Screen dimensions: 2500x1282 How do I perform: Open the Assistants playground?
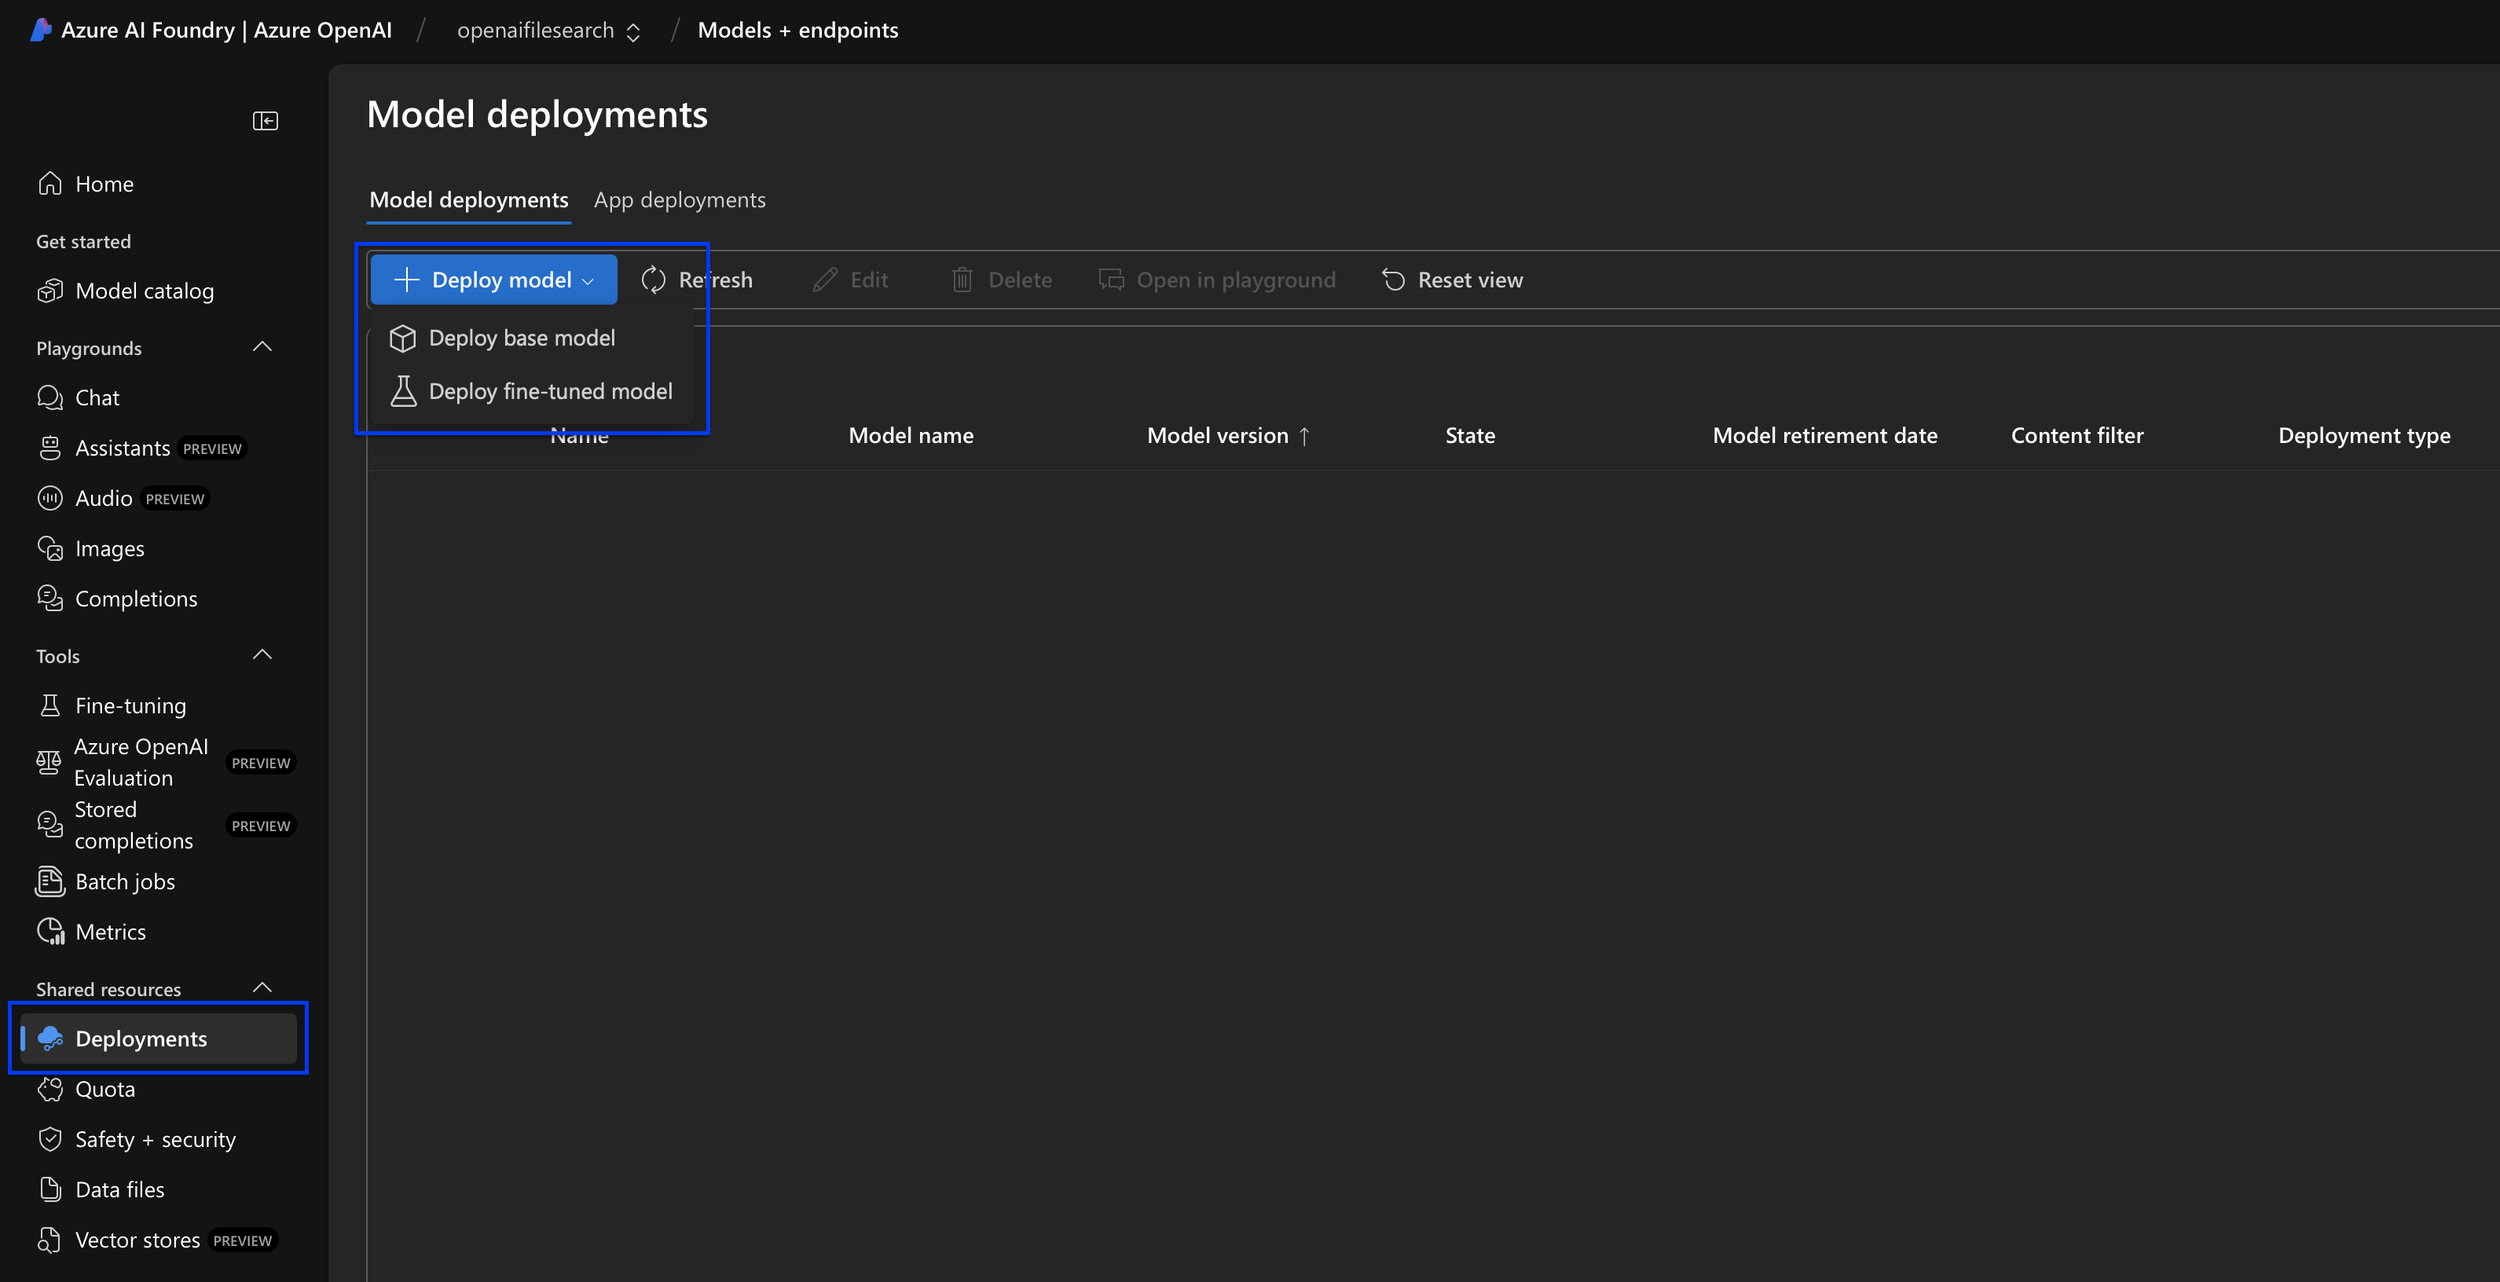coord(122,448)
